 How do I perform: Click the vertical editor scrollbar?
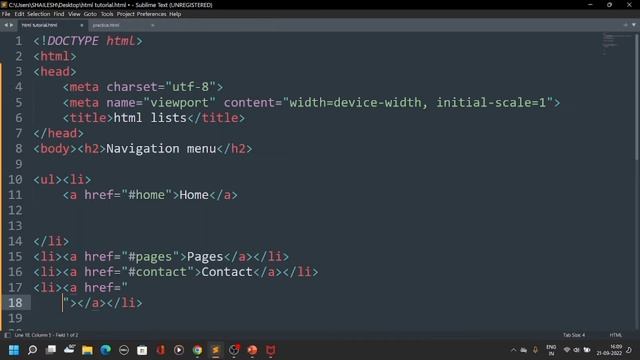637,98
